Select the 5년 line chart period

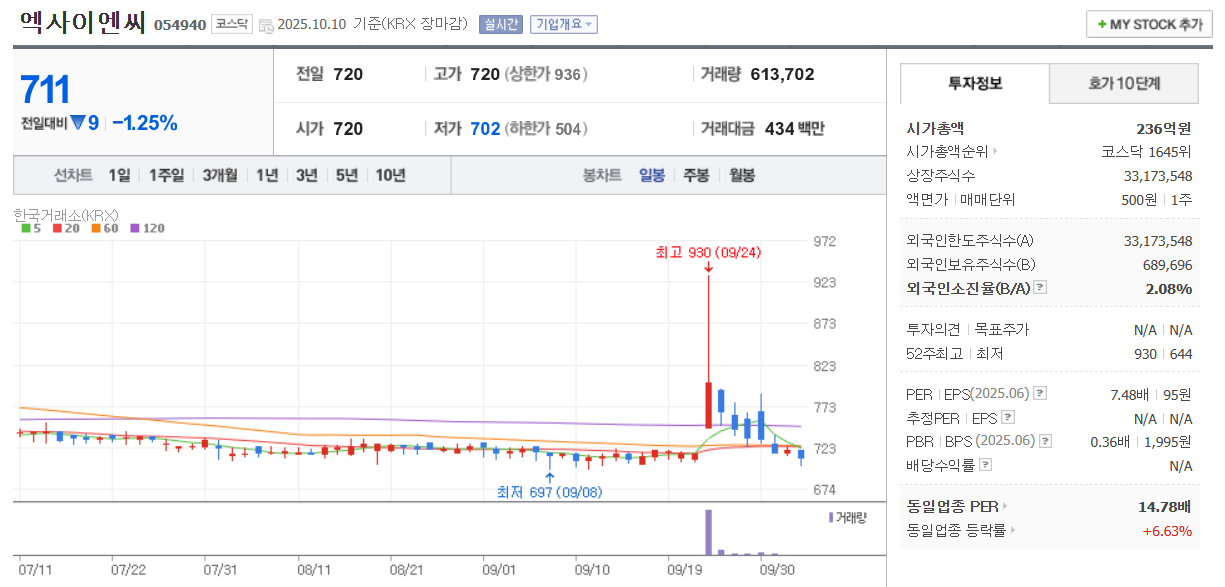[x=347, y=175]
